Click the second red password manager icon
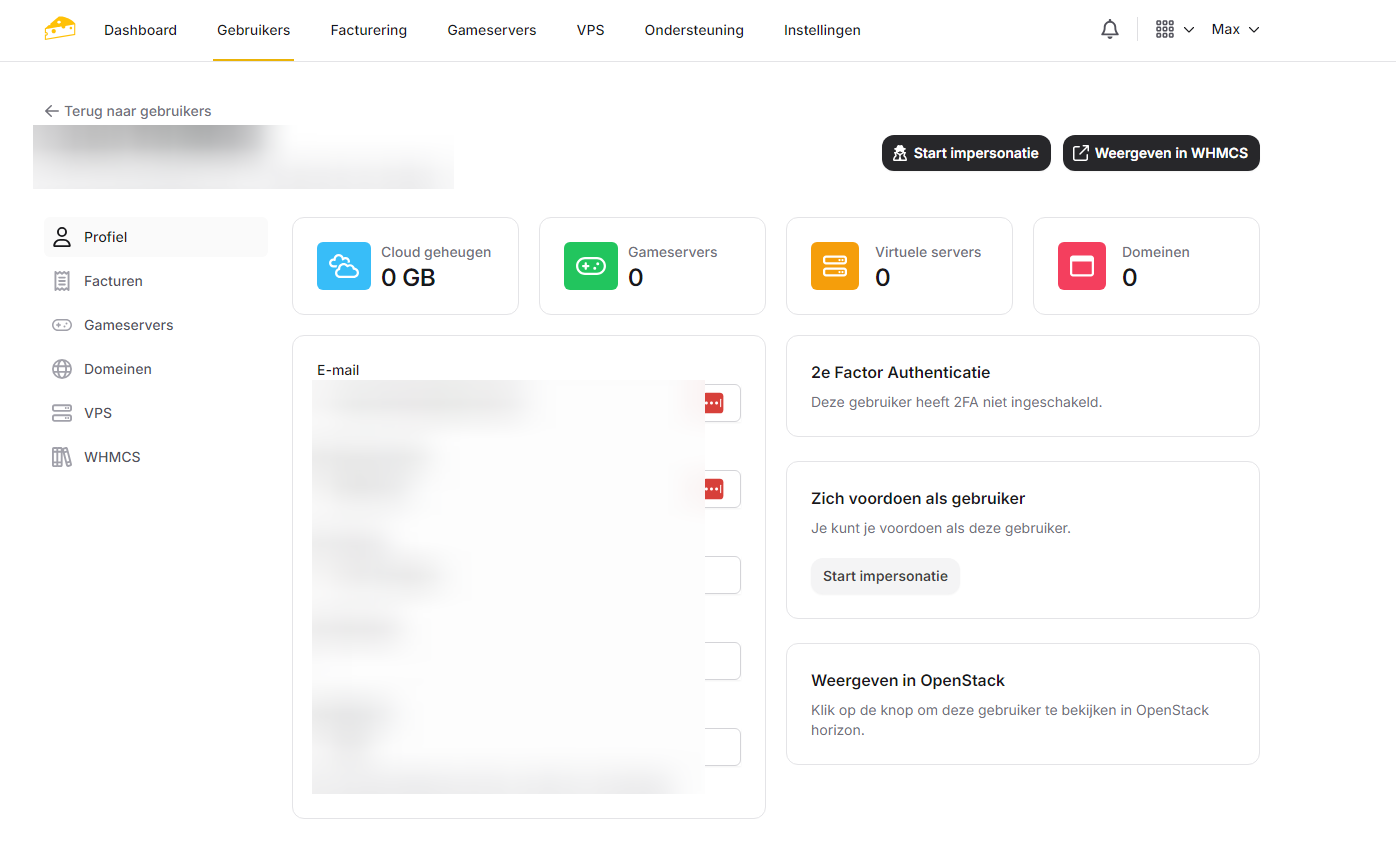Image resolution: width=1396 pixels, height=849 pixels. coord(712,489)
